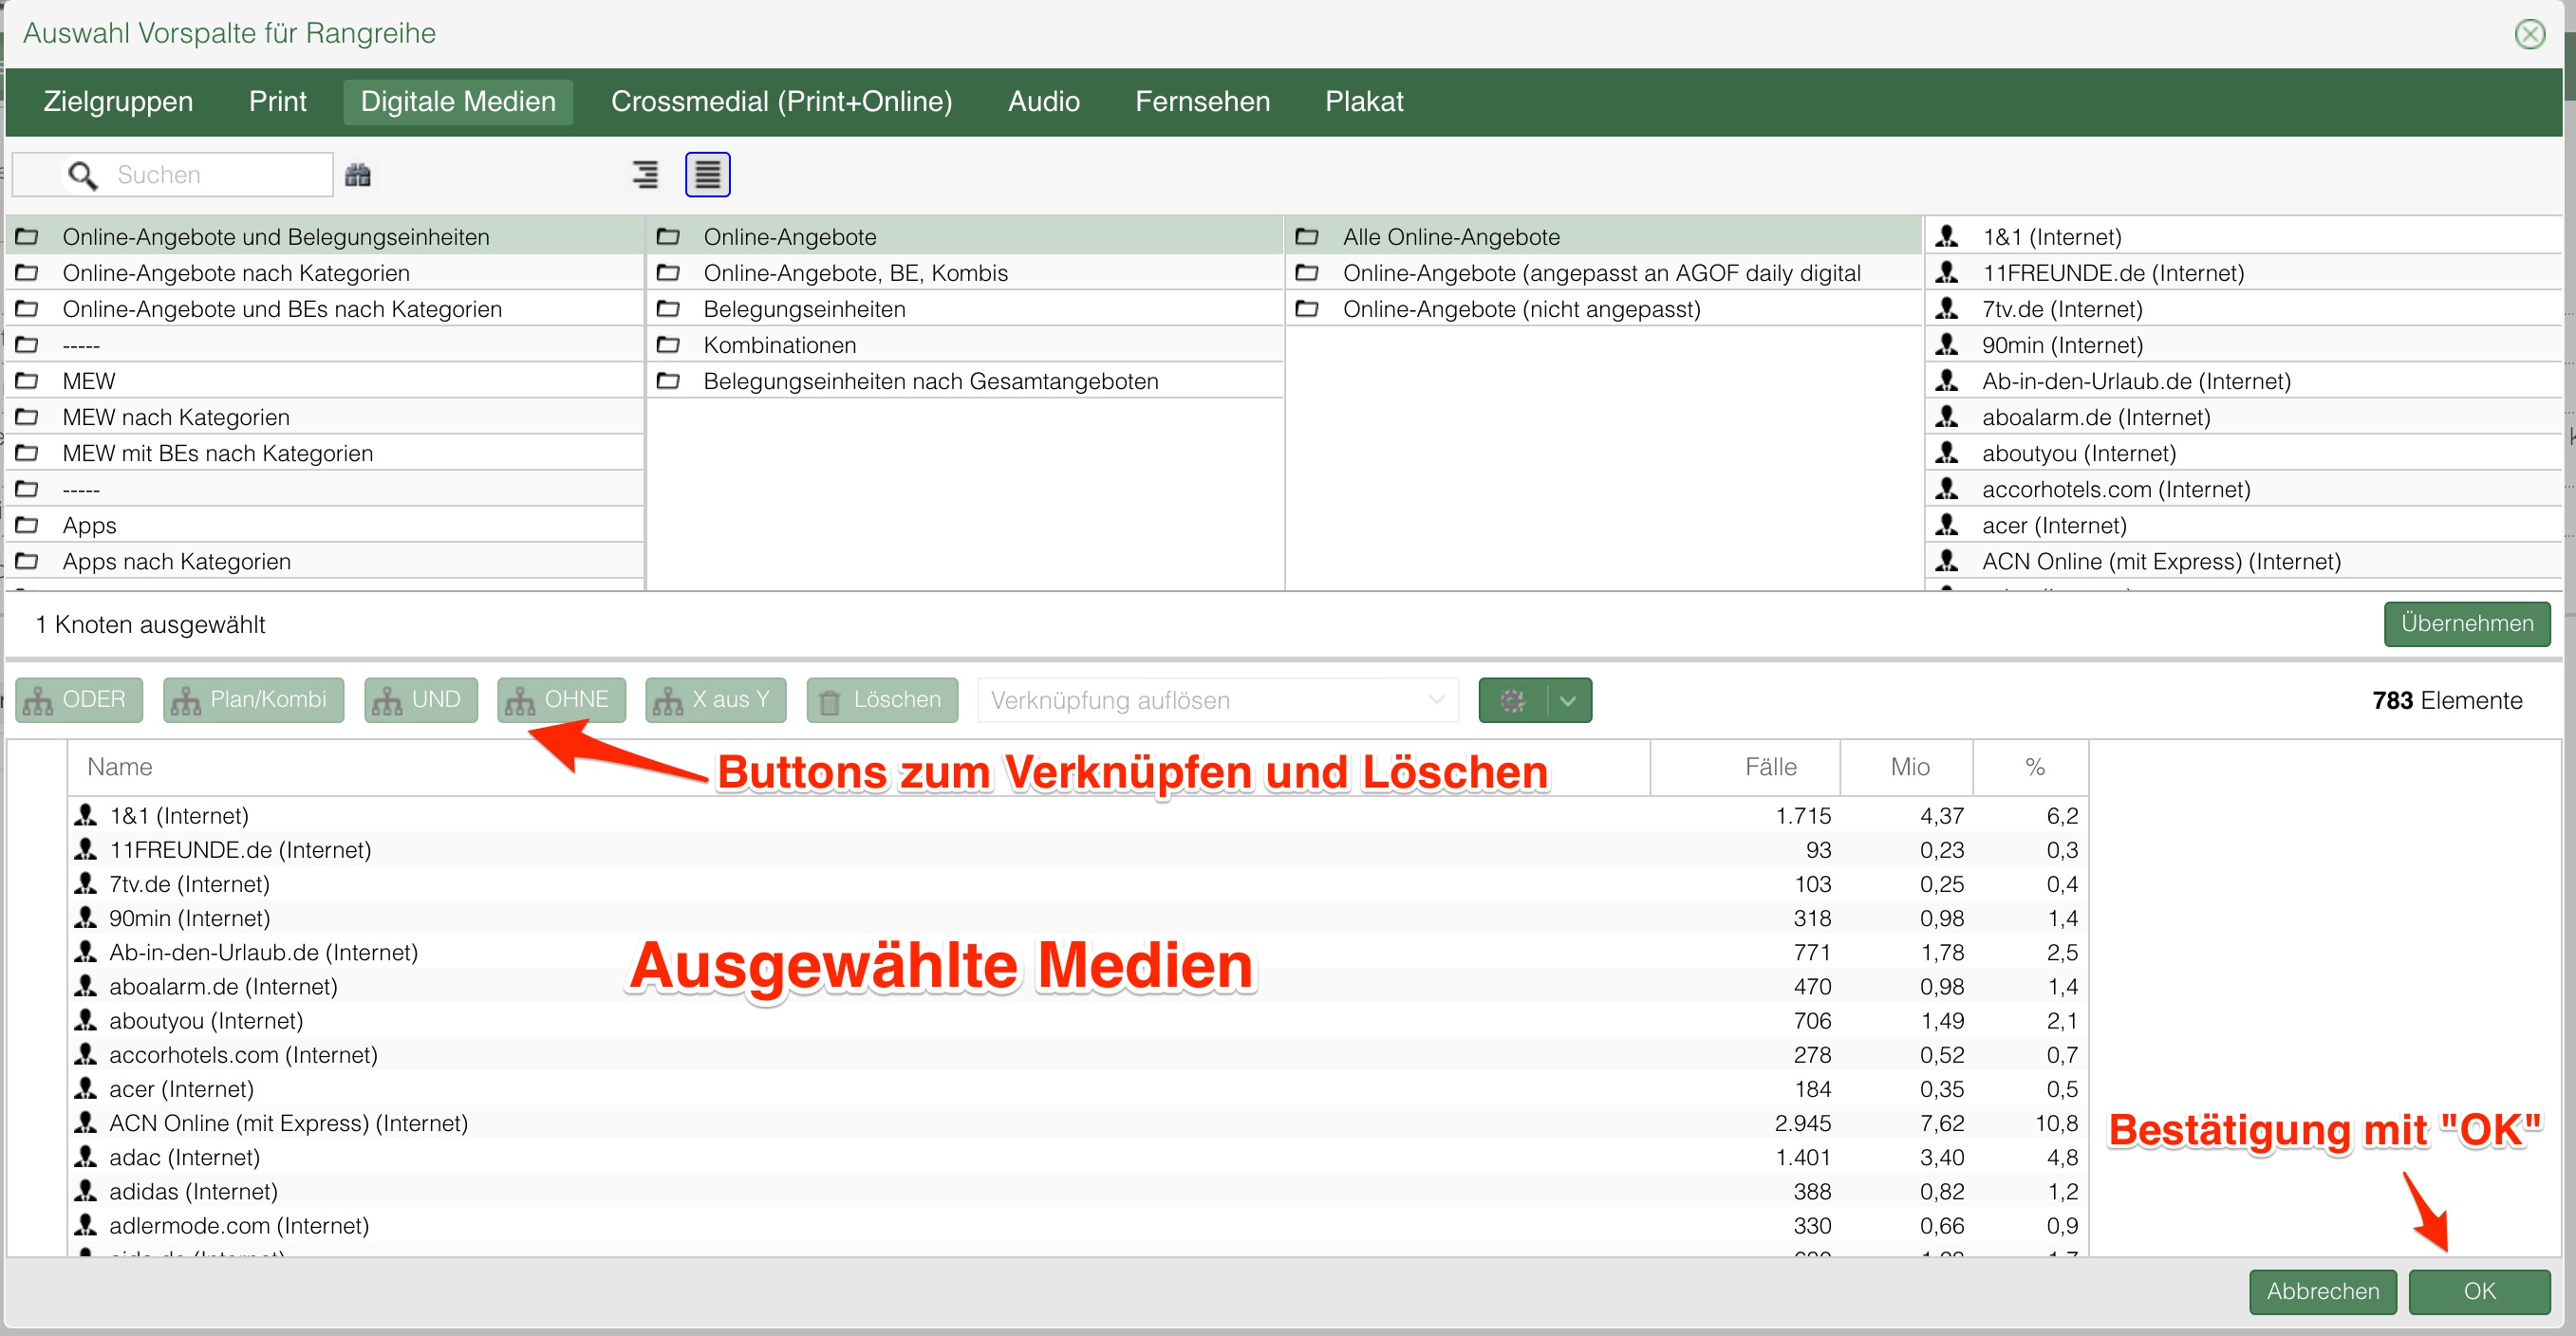Screen dimensions: 2576x1336
Task: Open the Apps folder
Action: [325, 525]
